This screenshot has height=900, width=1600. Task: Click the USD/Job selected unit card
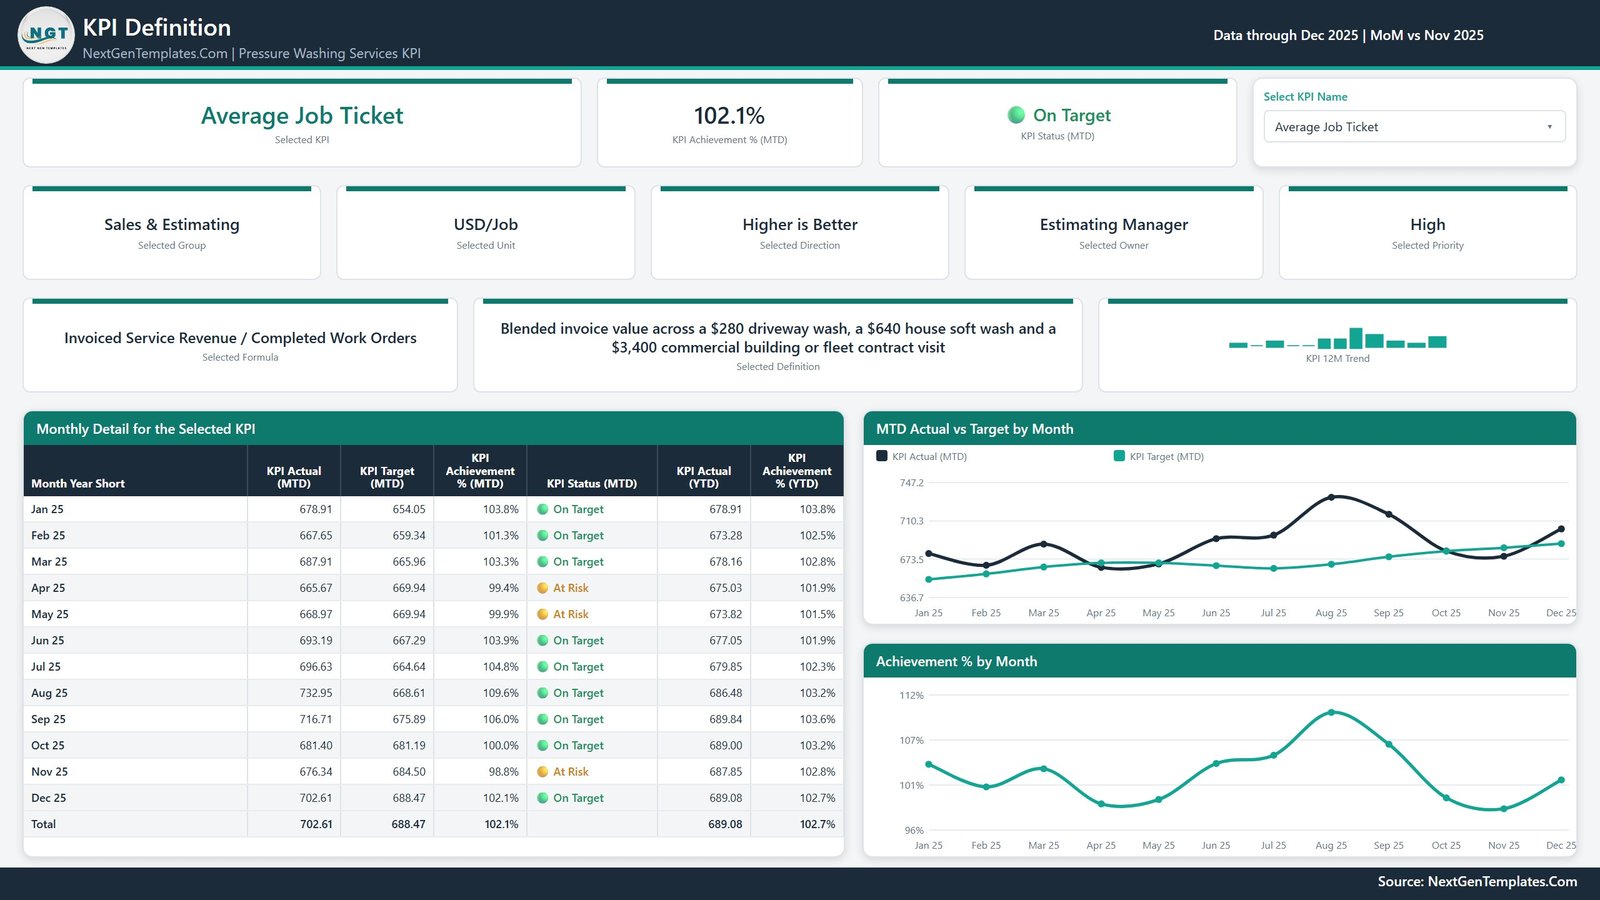tap(486, 232)
